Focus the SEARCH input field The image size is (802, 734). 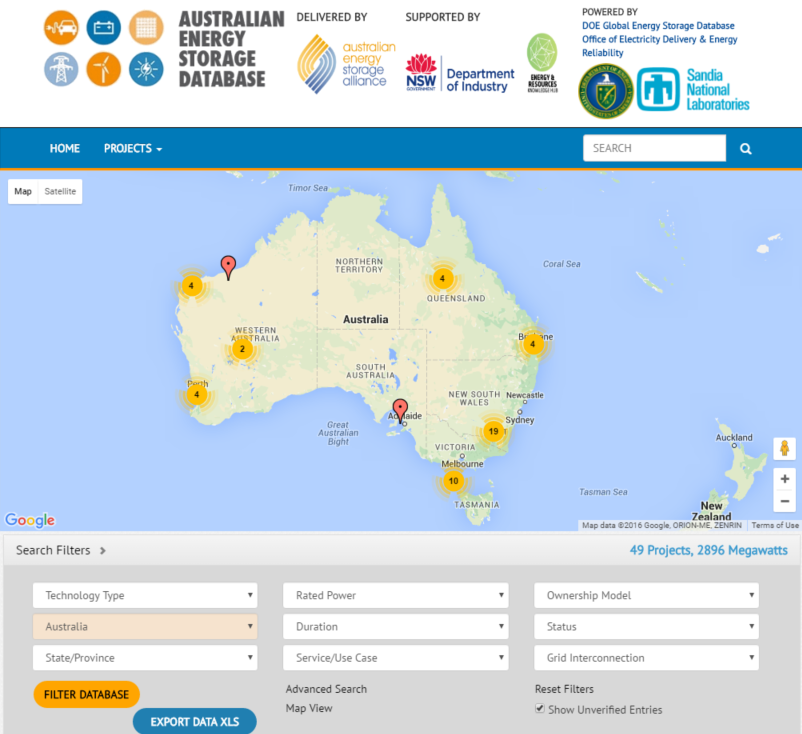coord(655,148)
